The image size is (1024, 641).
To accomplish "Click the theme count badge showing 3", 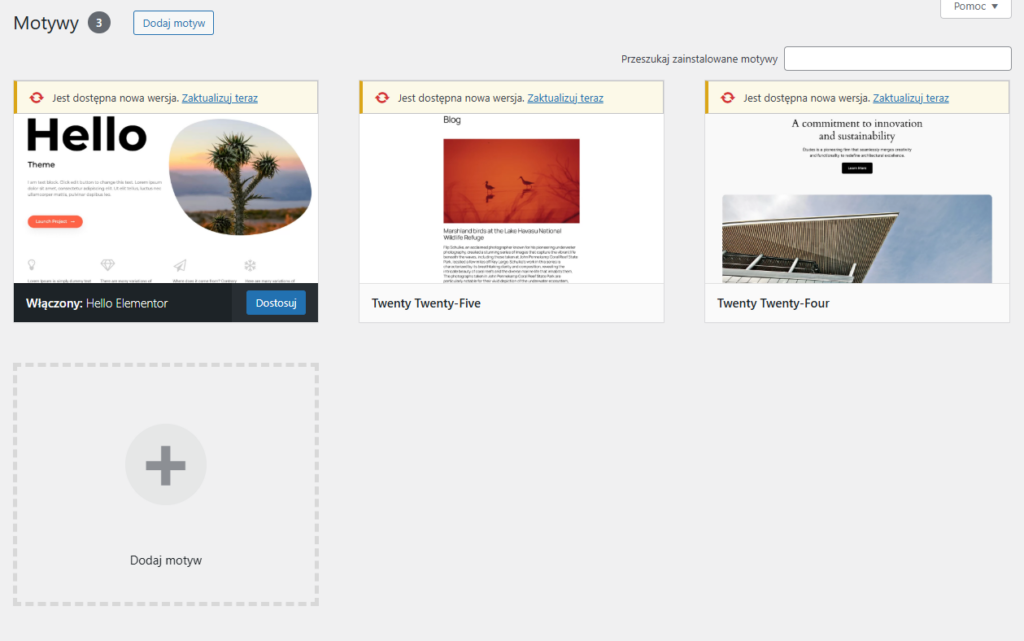I will 99,23.
